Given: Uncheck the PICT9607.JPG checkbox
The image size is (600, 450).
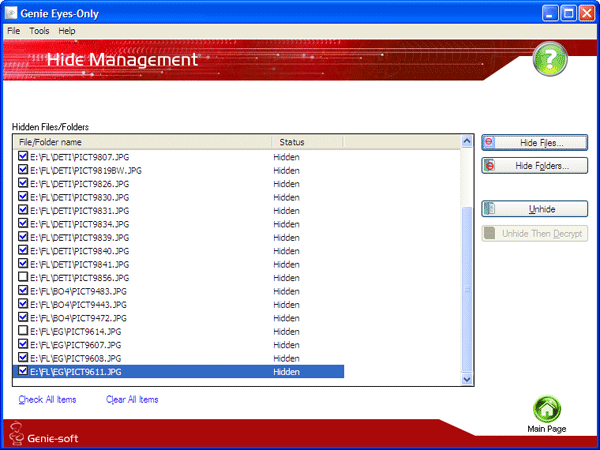Looking at the screenshot, I should coord(23,344).
